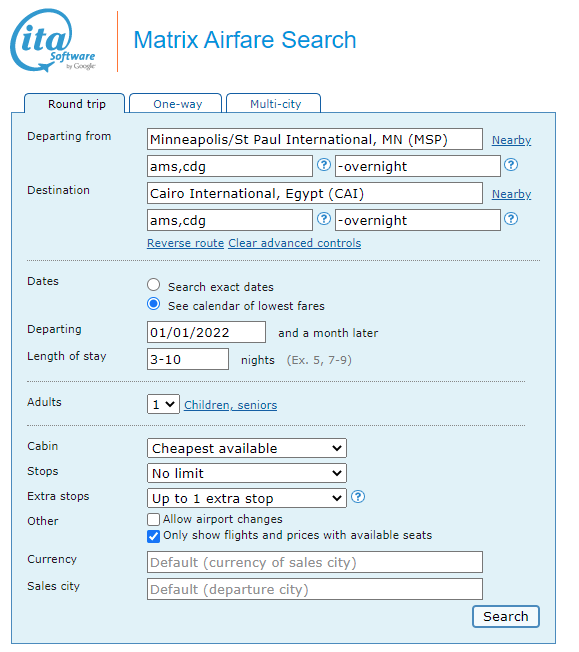Expand the Extra stops dropdown

point(247,498)
